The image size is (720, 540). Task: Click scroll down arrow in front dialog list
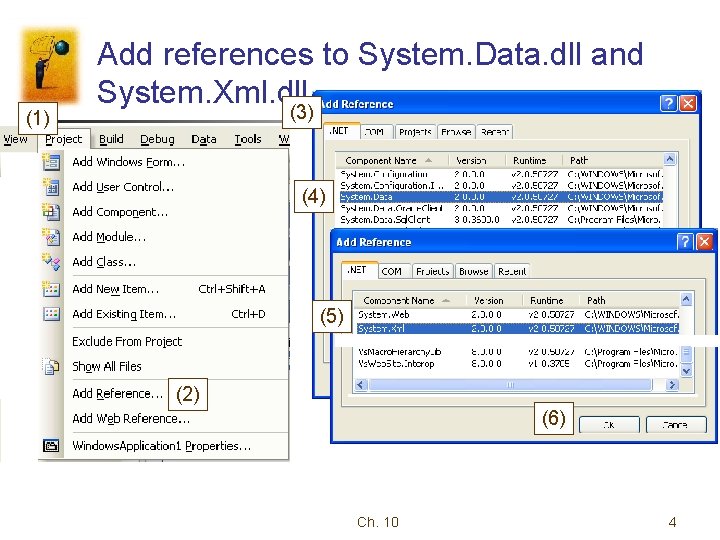pos(686,371)
